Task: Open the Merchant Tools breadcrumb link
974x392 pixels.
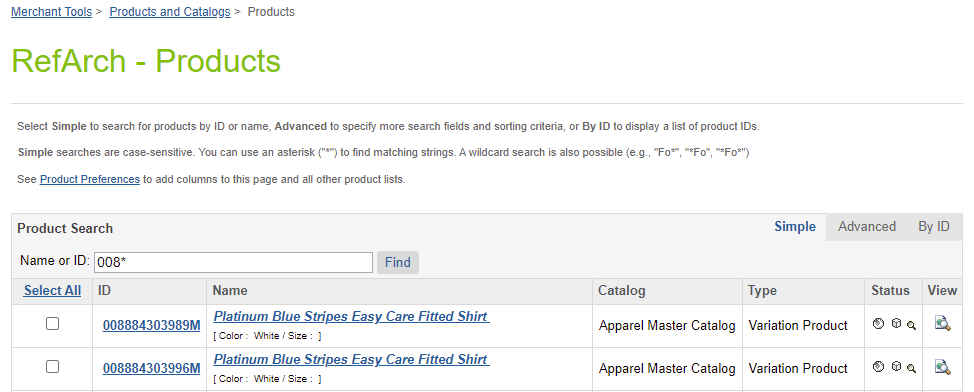Action: [52, 12]
